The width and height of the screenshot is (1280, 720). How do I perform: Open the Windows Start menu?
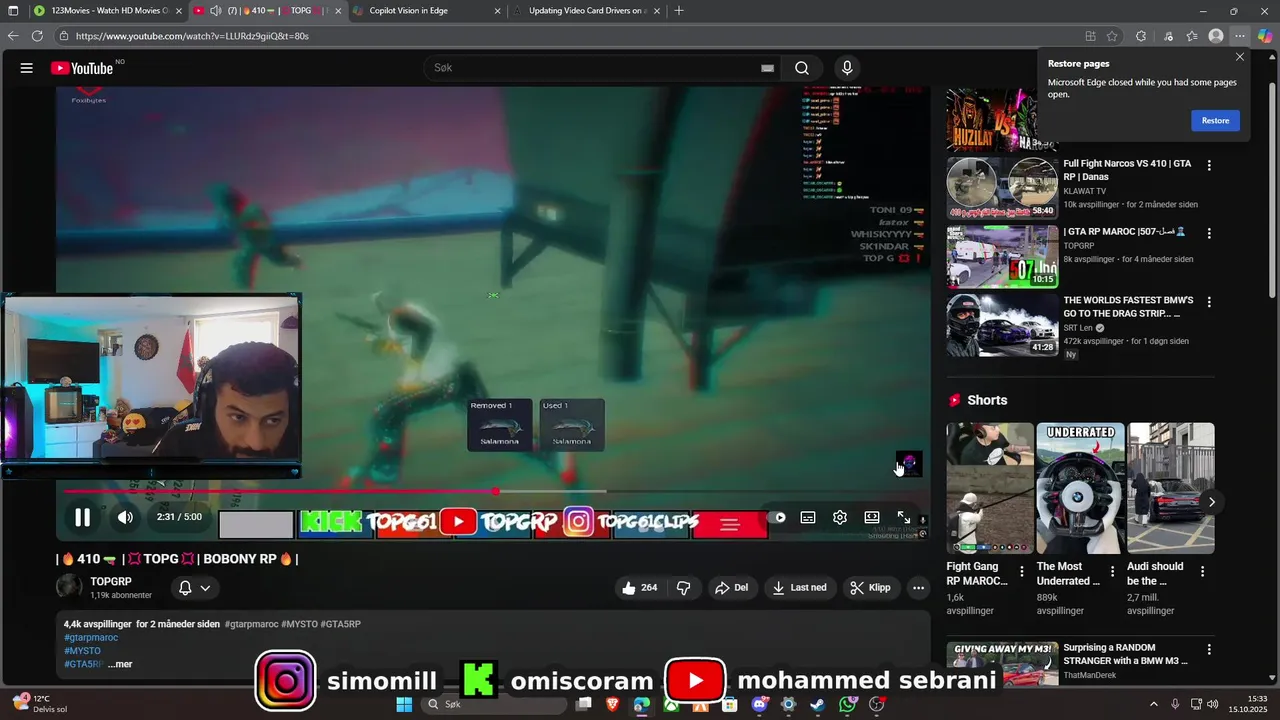tap(404, 704)
